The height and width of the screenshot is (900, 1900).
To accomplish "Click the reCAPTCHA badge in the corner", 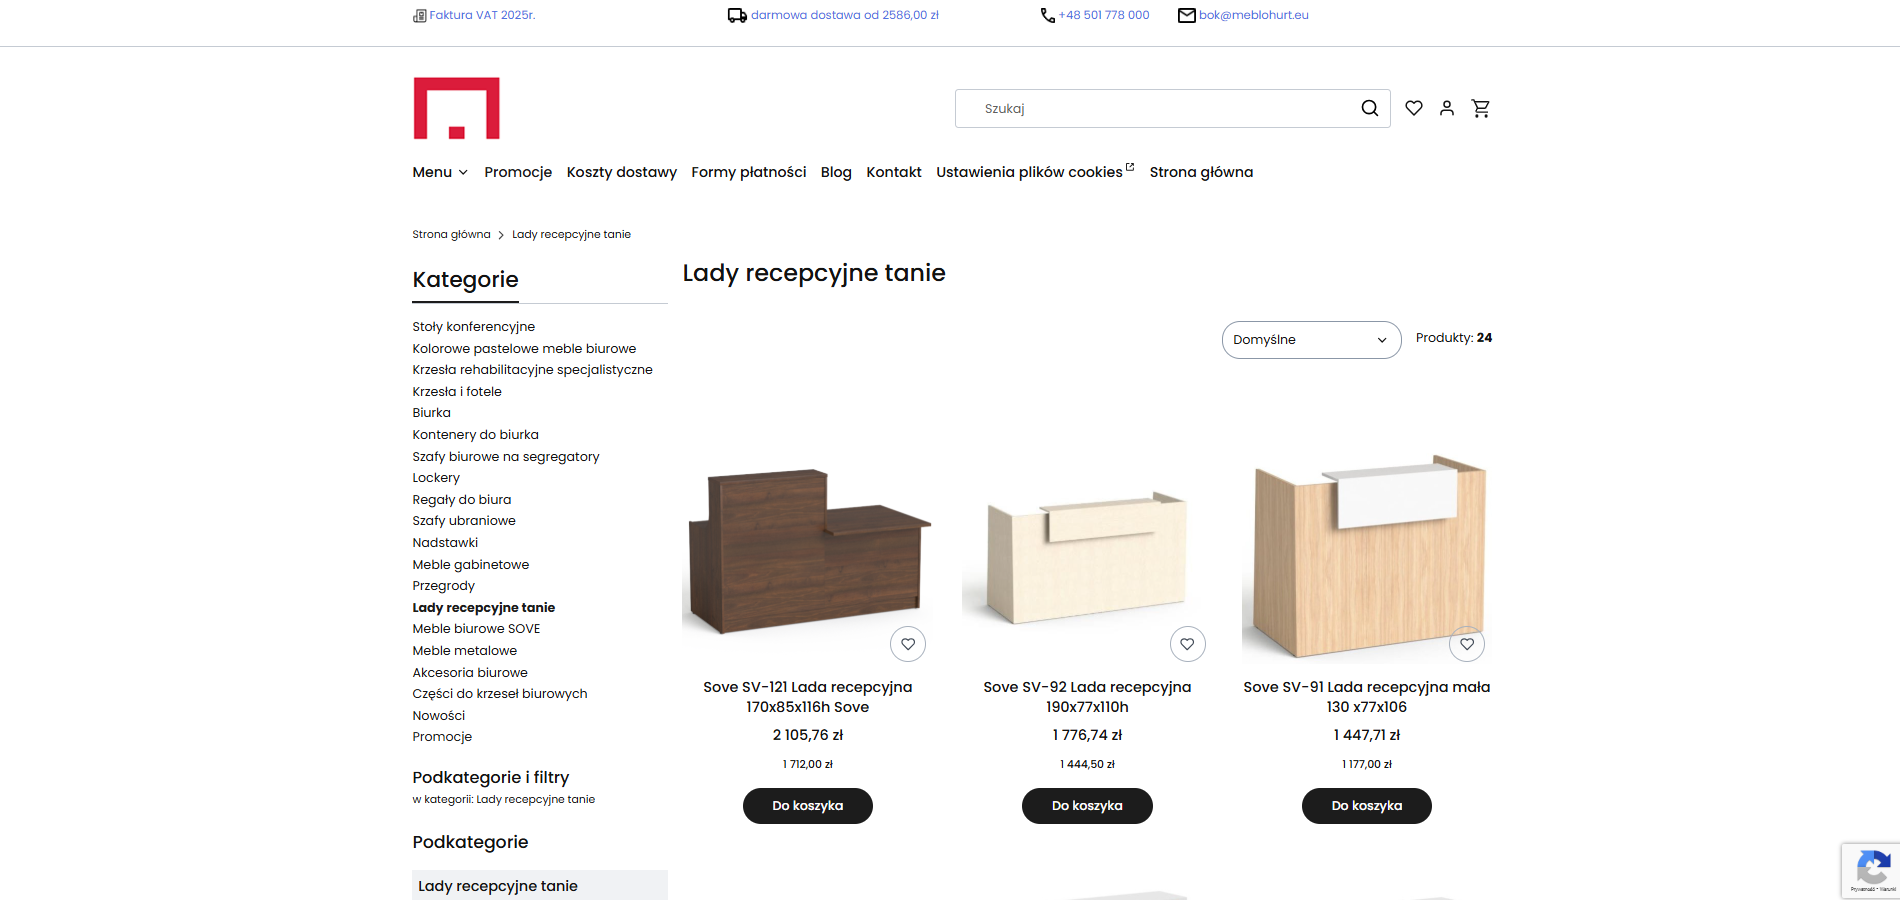I will 1872,870.
